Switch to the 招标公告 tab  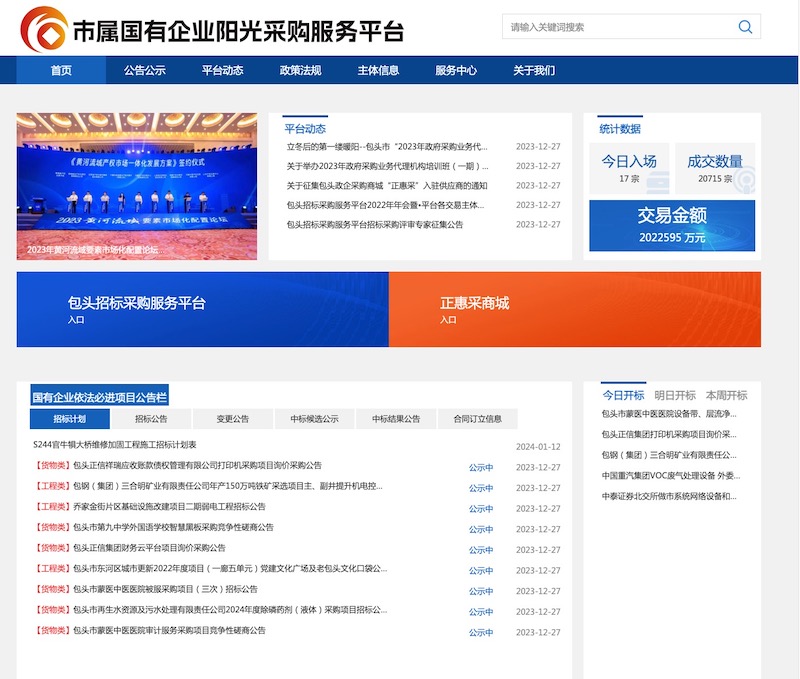(151, 419)
